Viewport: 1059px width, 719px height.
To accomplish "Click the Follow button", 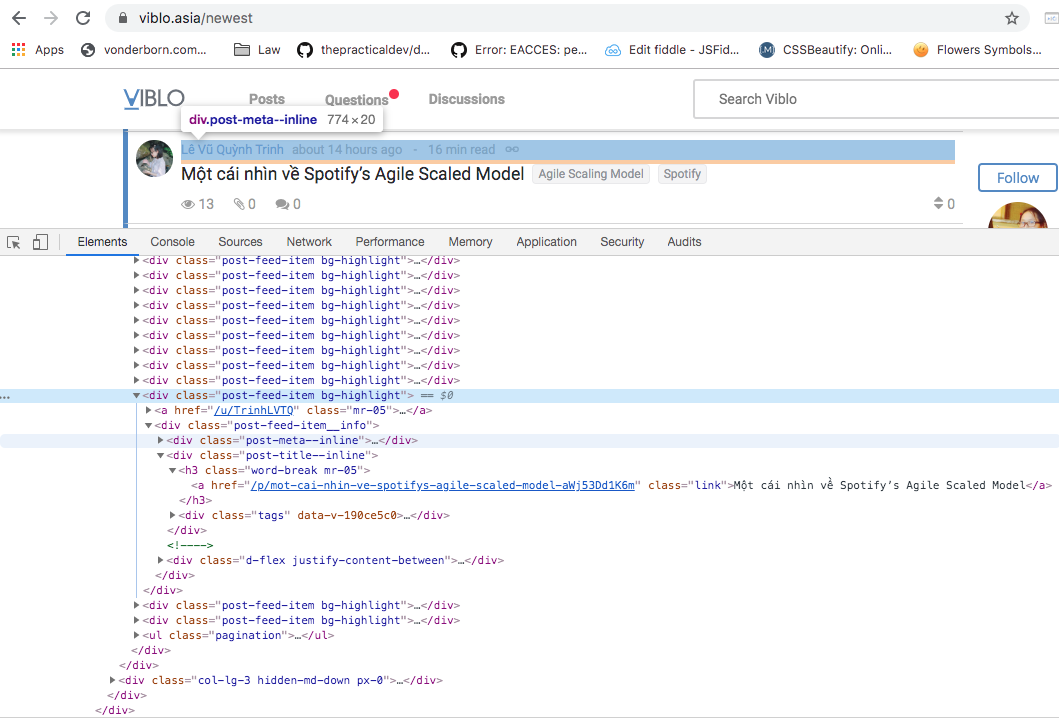I will (x=1017, y=178).
